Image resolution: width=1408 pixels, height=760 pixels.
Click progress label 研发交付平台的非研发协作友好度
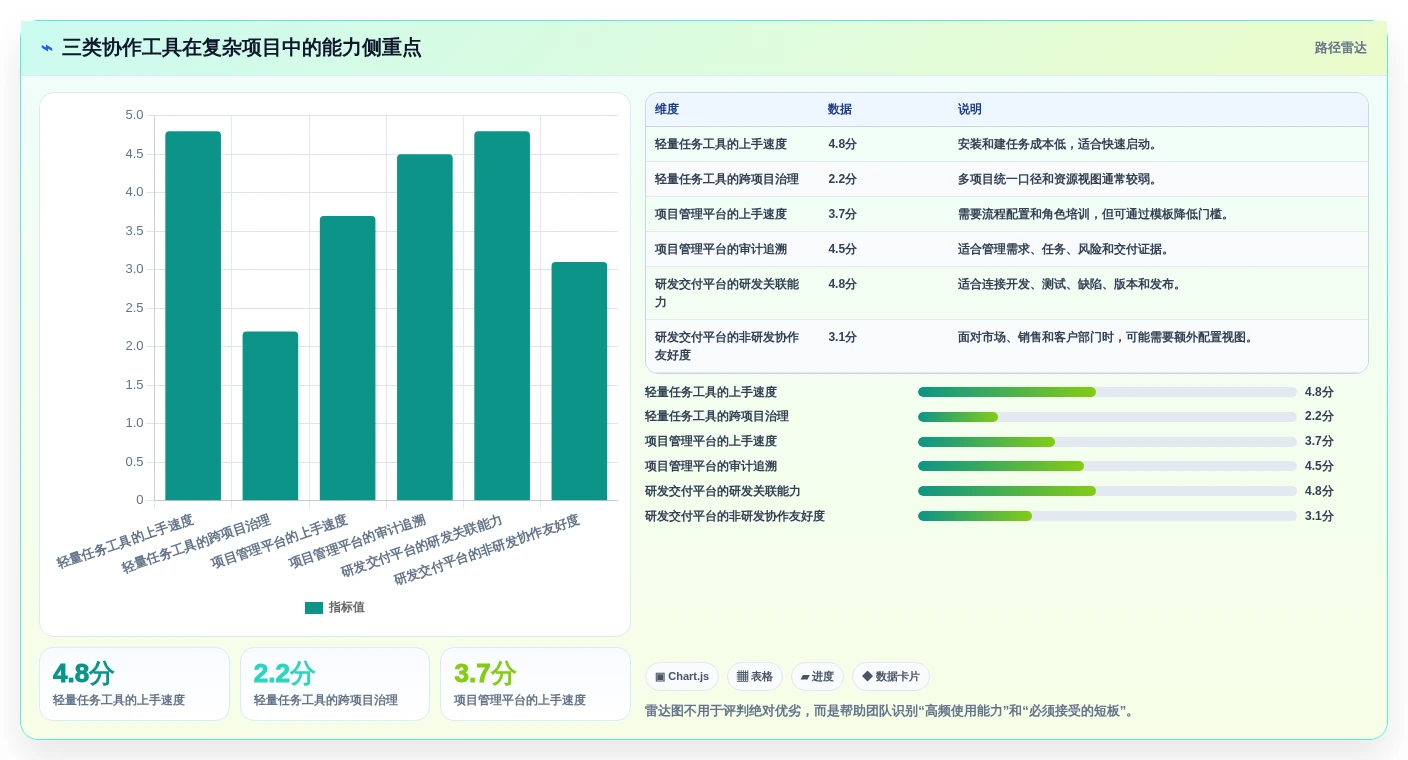pyautogui.click(x=735, y=516)
